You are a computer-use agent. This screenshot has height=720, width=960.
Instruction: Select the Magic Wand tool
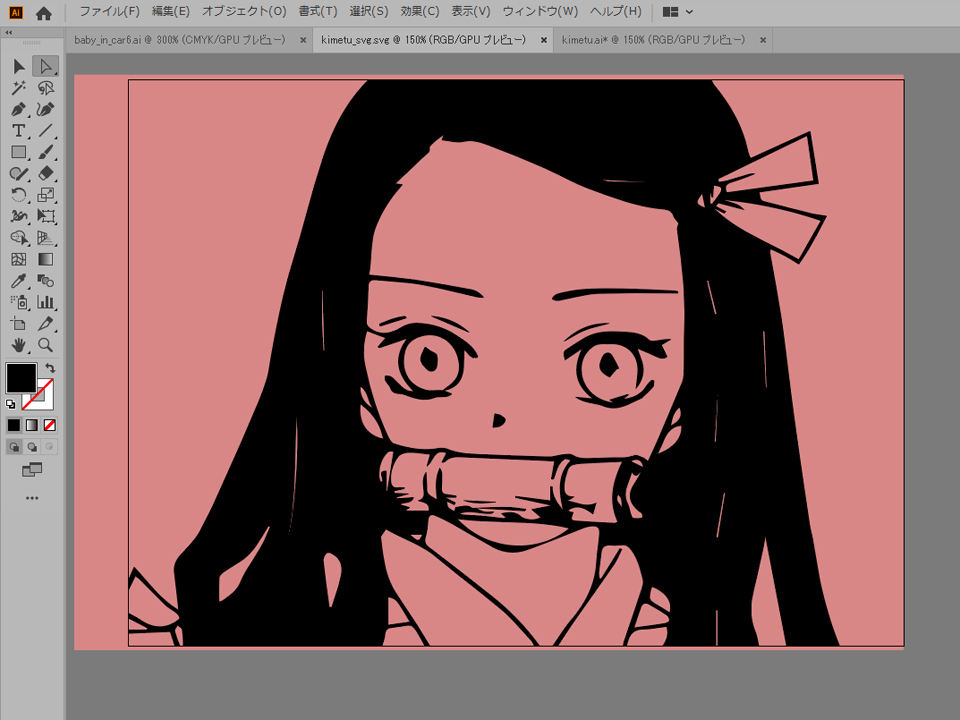(x=19, y=88)
